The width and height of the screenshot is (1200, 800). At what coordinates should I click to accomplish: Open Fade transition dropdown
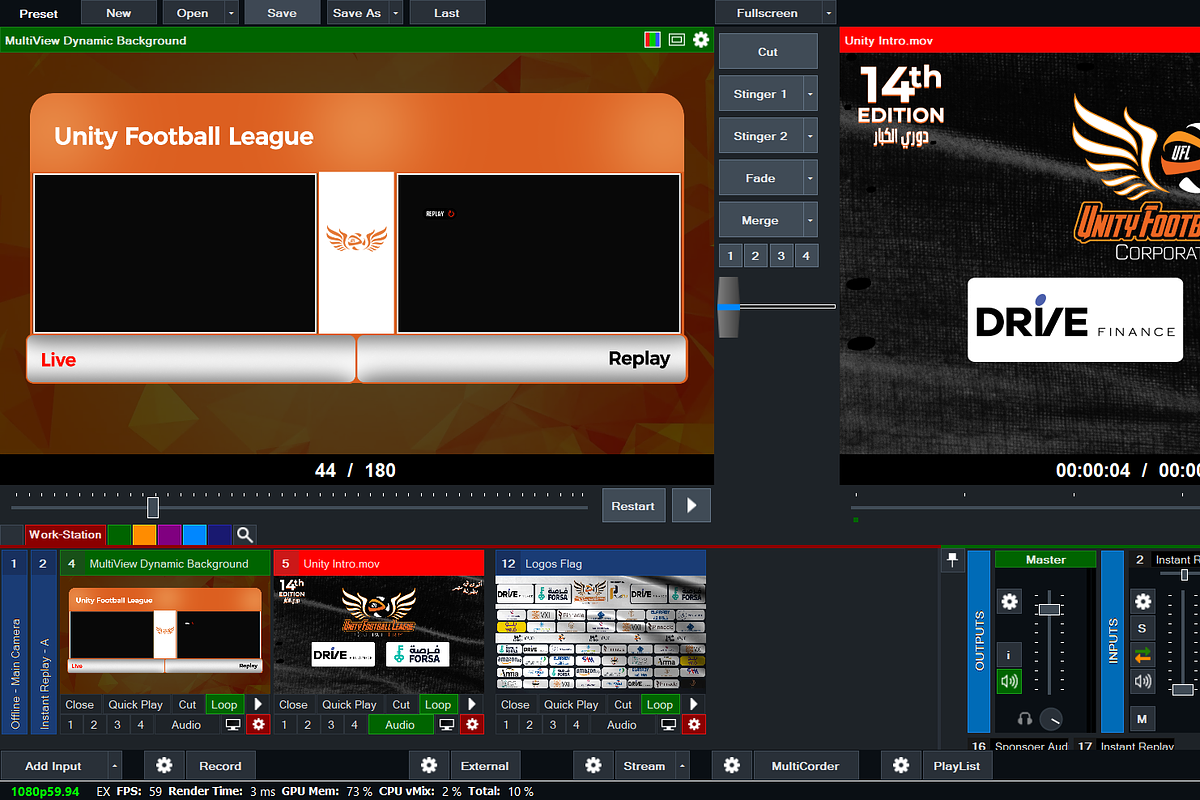(x=810, y=178)
